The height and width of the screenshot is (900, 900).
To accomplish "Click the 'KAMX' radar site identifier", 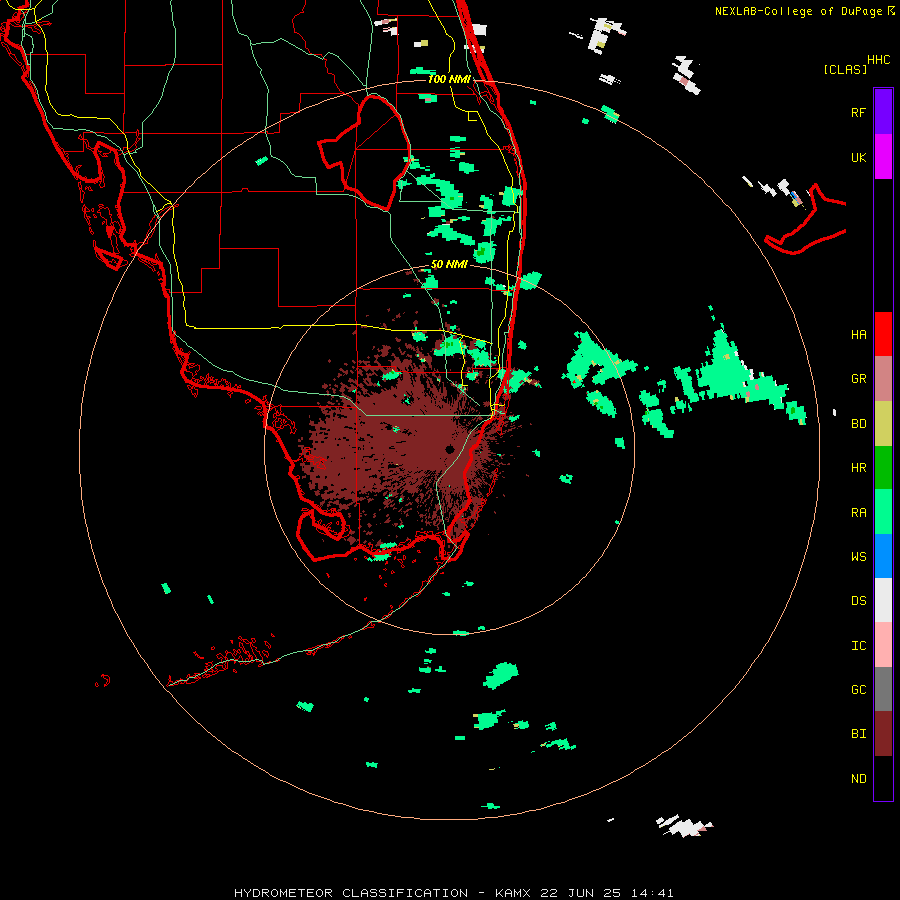I will tap(513, 893).
